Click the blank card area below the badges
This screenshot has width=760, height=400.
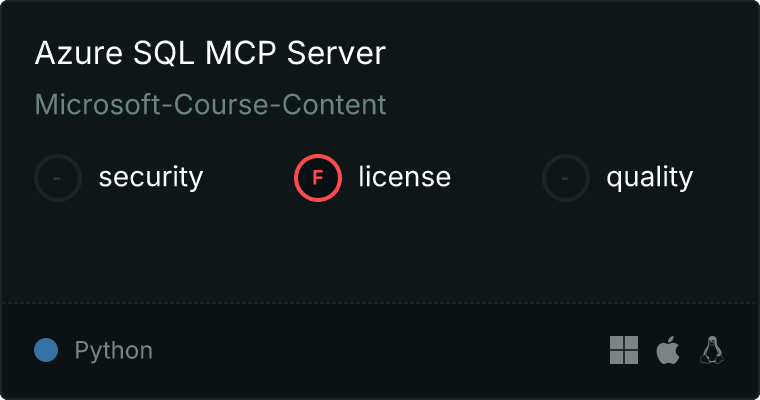(380, 252)
